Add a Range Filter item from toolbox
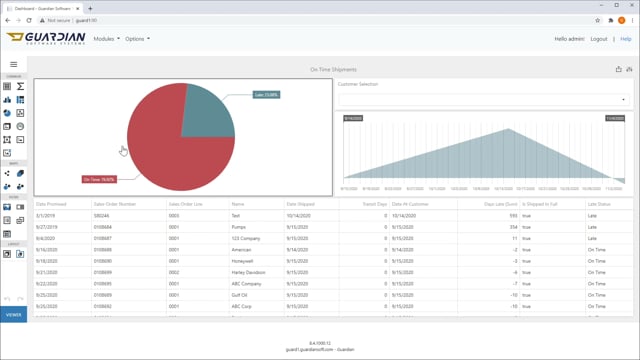The image size is (640, 360). coord(7,207)
